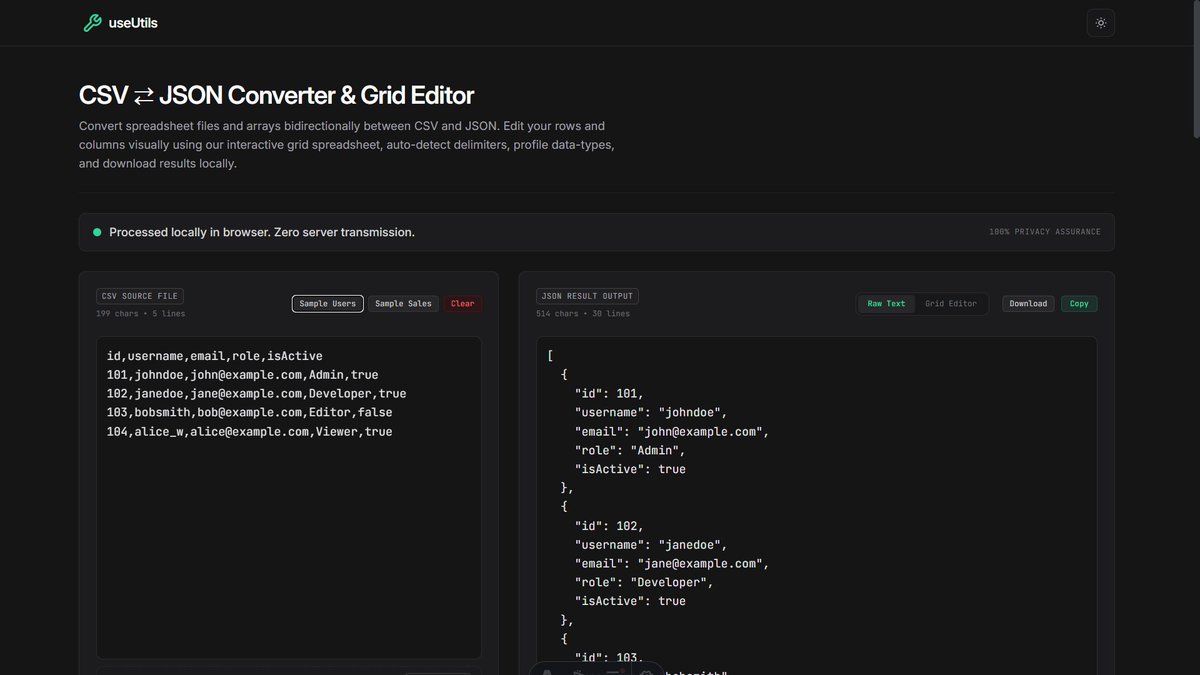Viewport: 1200px width, 675px height.
Task: Copy the JSON output
Action: coord(1079,303)
